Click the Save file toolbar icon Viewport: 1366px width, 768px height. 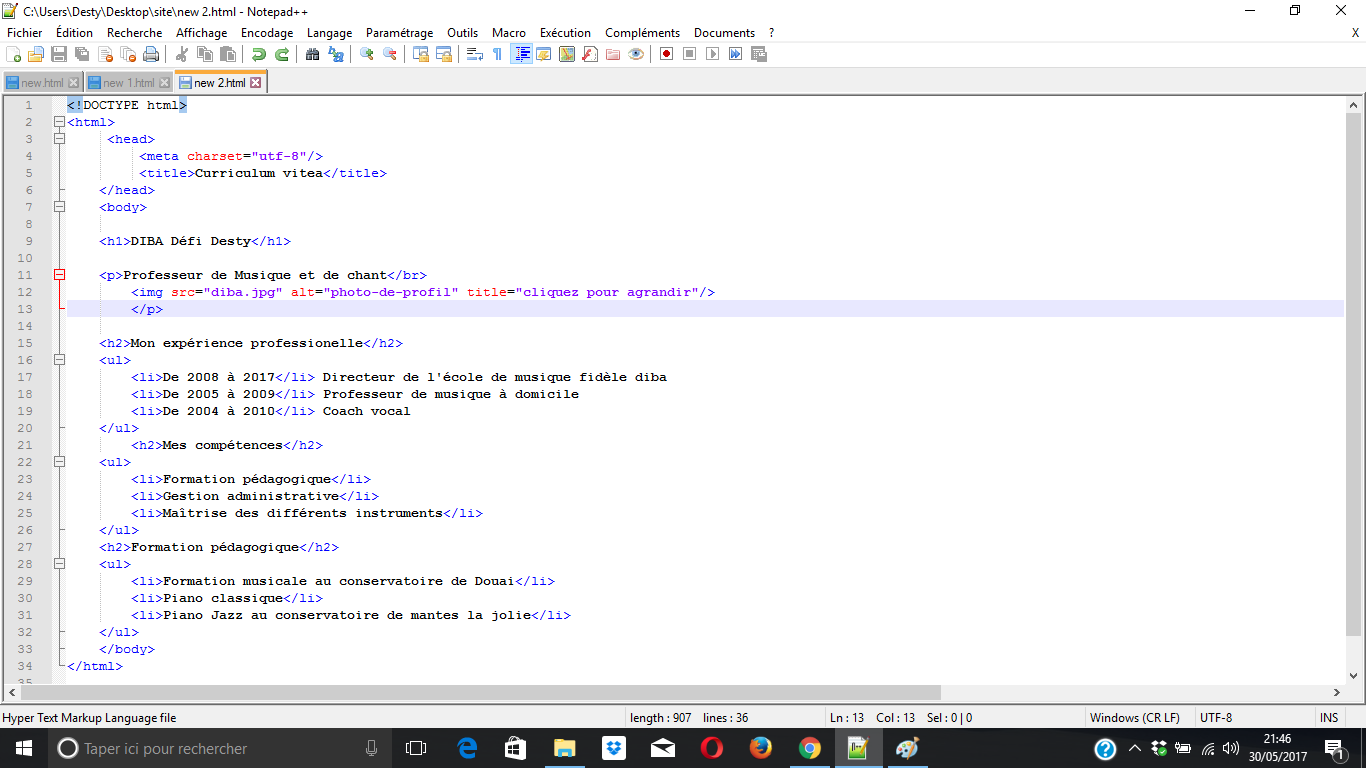(x=59, y=54)
